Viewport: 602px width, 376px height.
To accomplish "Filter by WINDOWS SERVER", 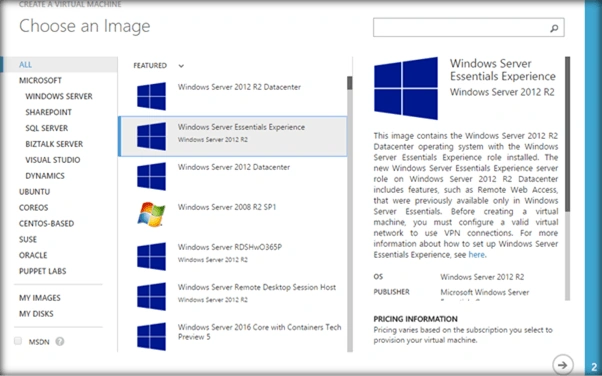I will point(59,96).
